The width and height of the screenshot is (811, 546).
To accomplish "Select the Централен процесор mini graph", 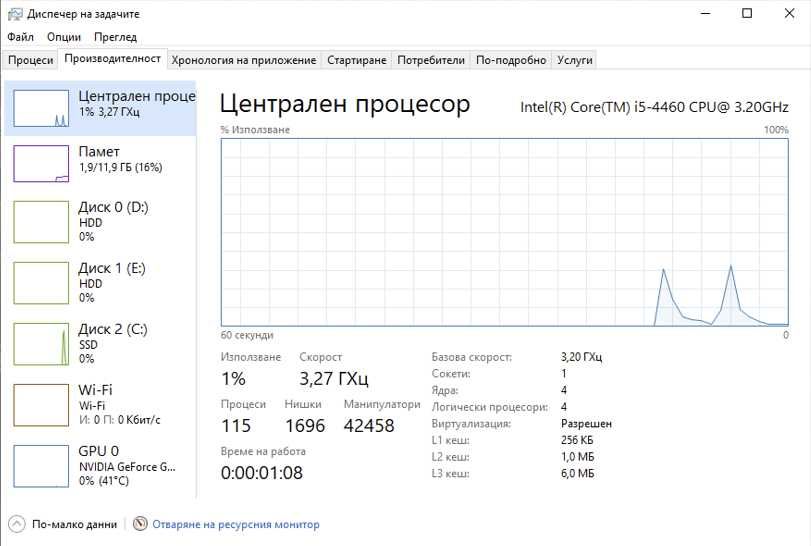I will [41, 109].
